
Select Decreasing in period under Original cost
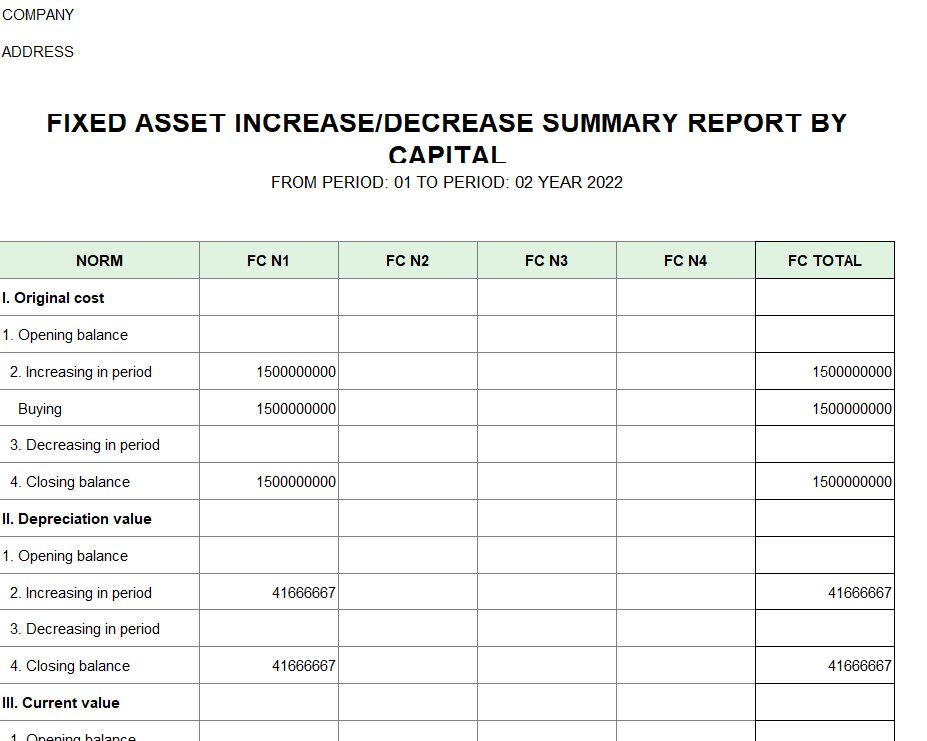[x=85, y=445]
